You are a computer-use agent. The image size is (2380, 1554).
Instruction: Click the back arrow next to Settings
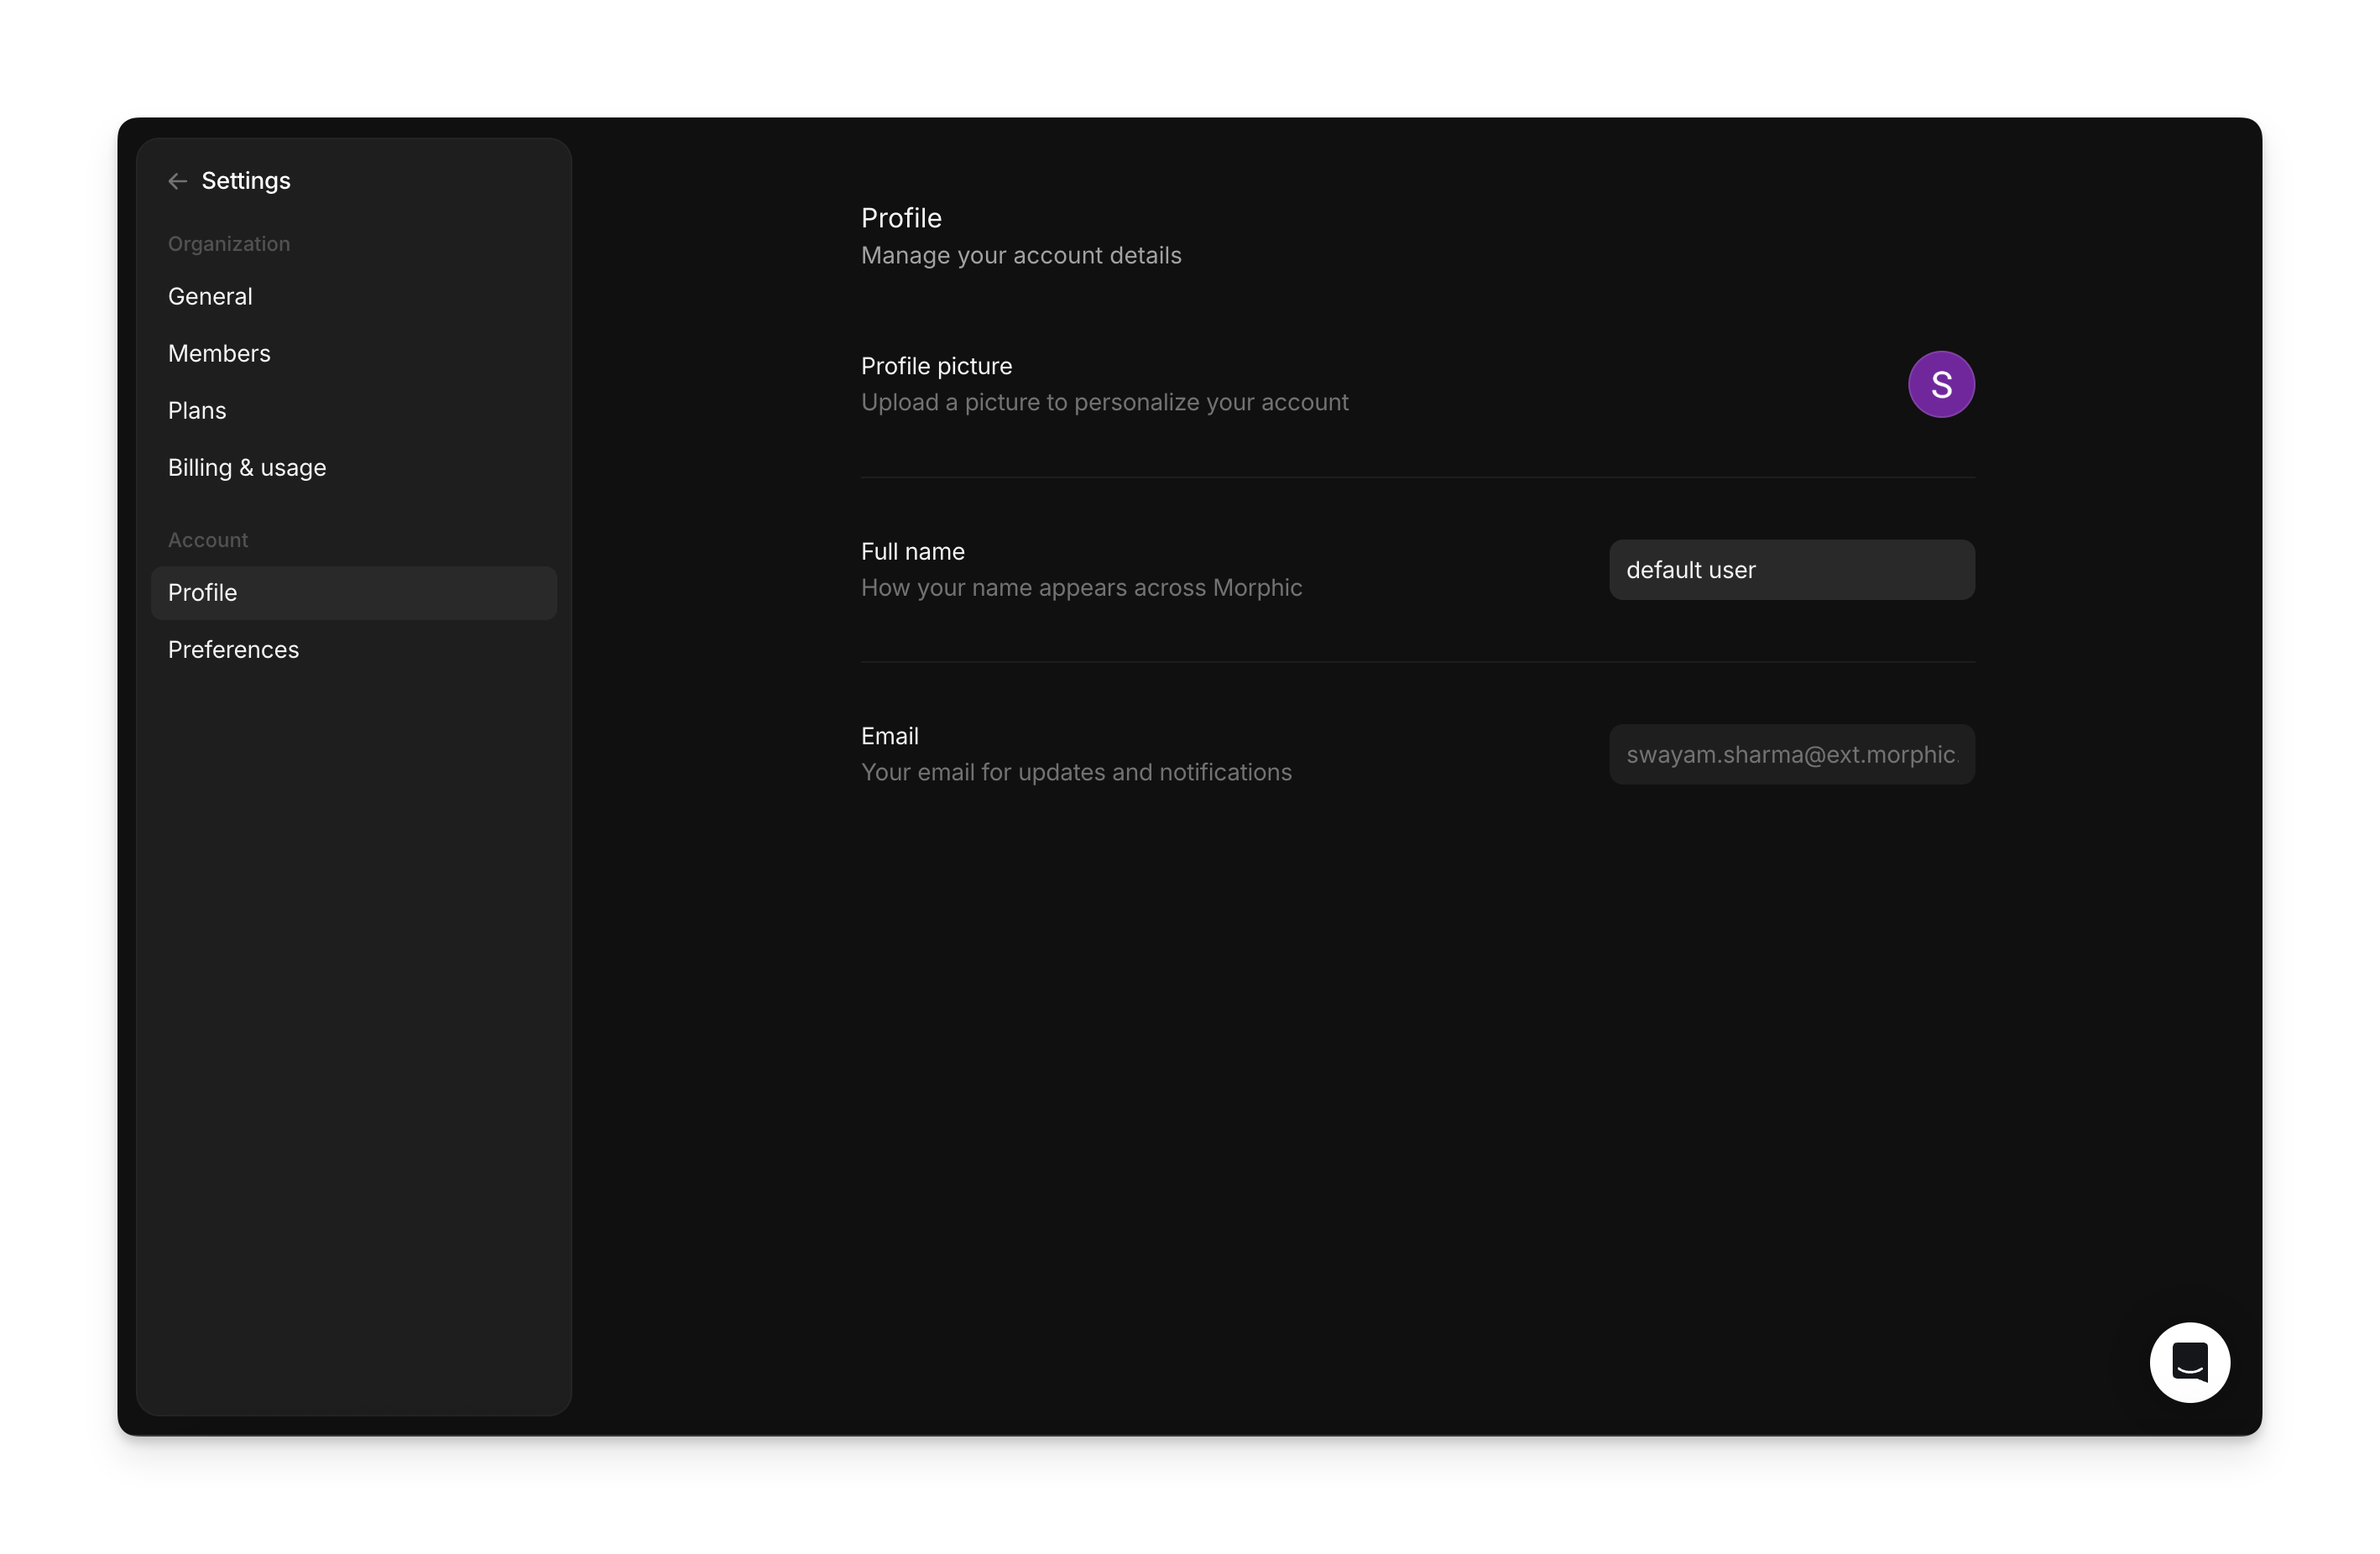tap(177, 181)
